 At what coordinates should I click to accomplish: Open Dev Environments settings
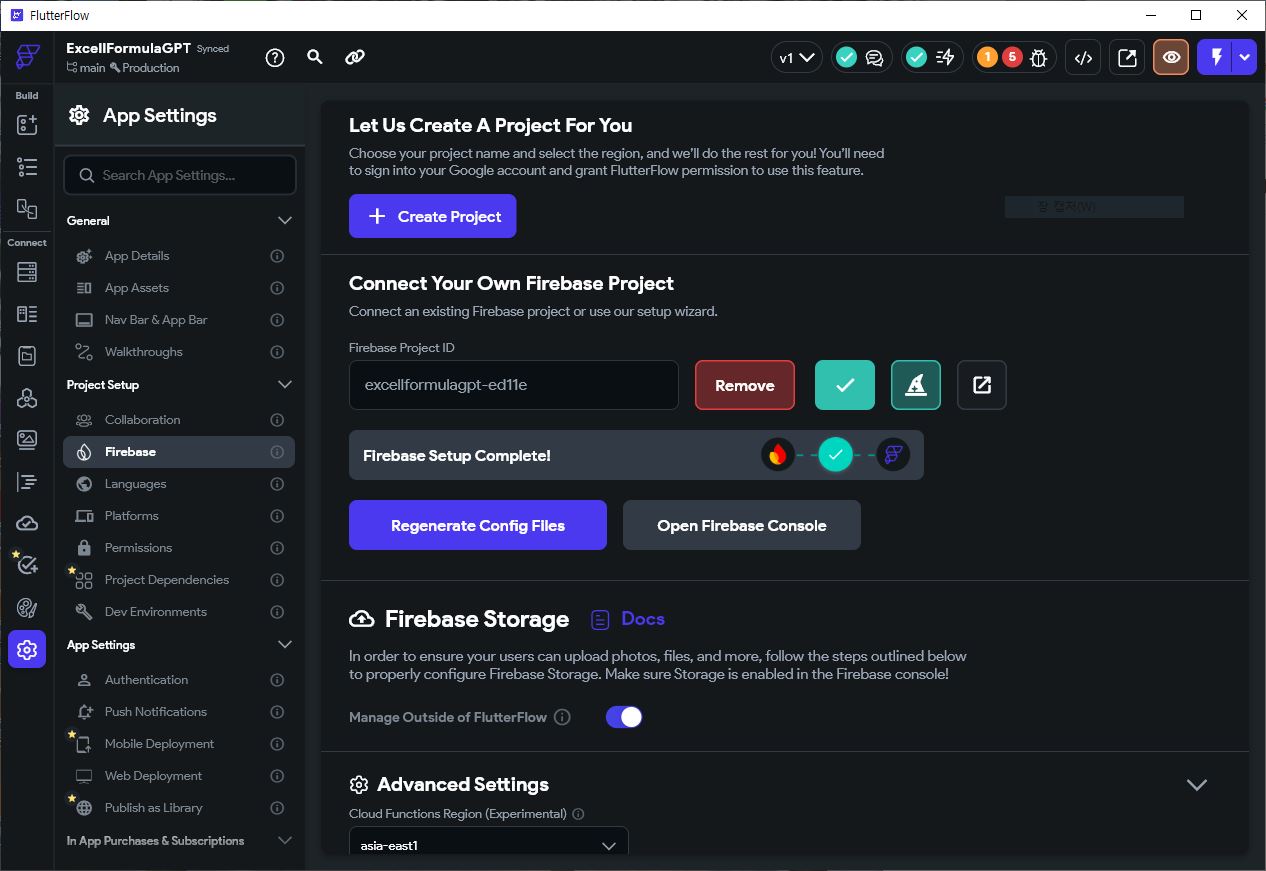click(x=179, y=612)
